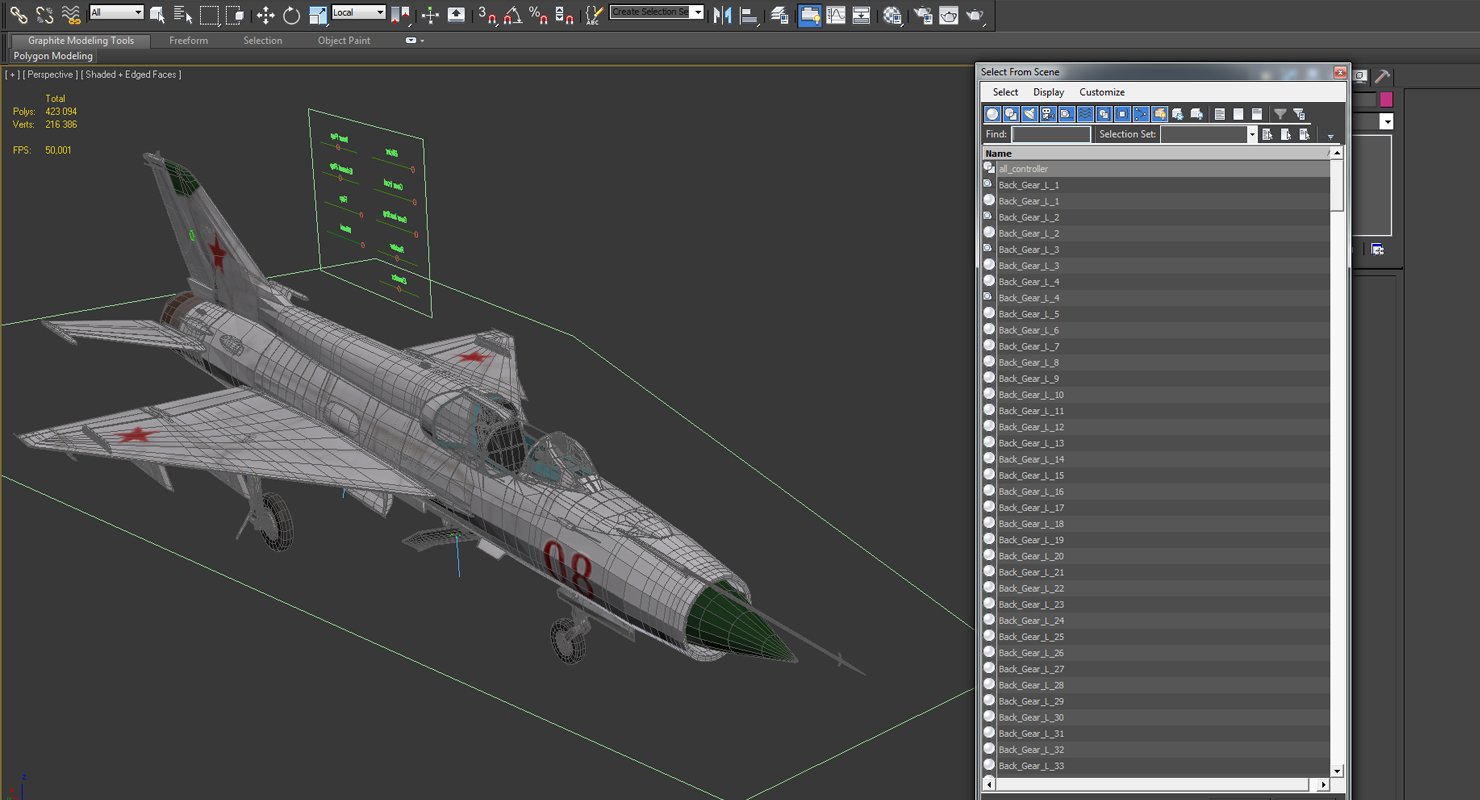Click the advanced filter icon beside the funnel

pyautogui.click(x=1299, y=114)
